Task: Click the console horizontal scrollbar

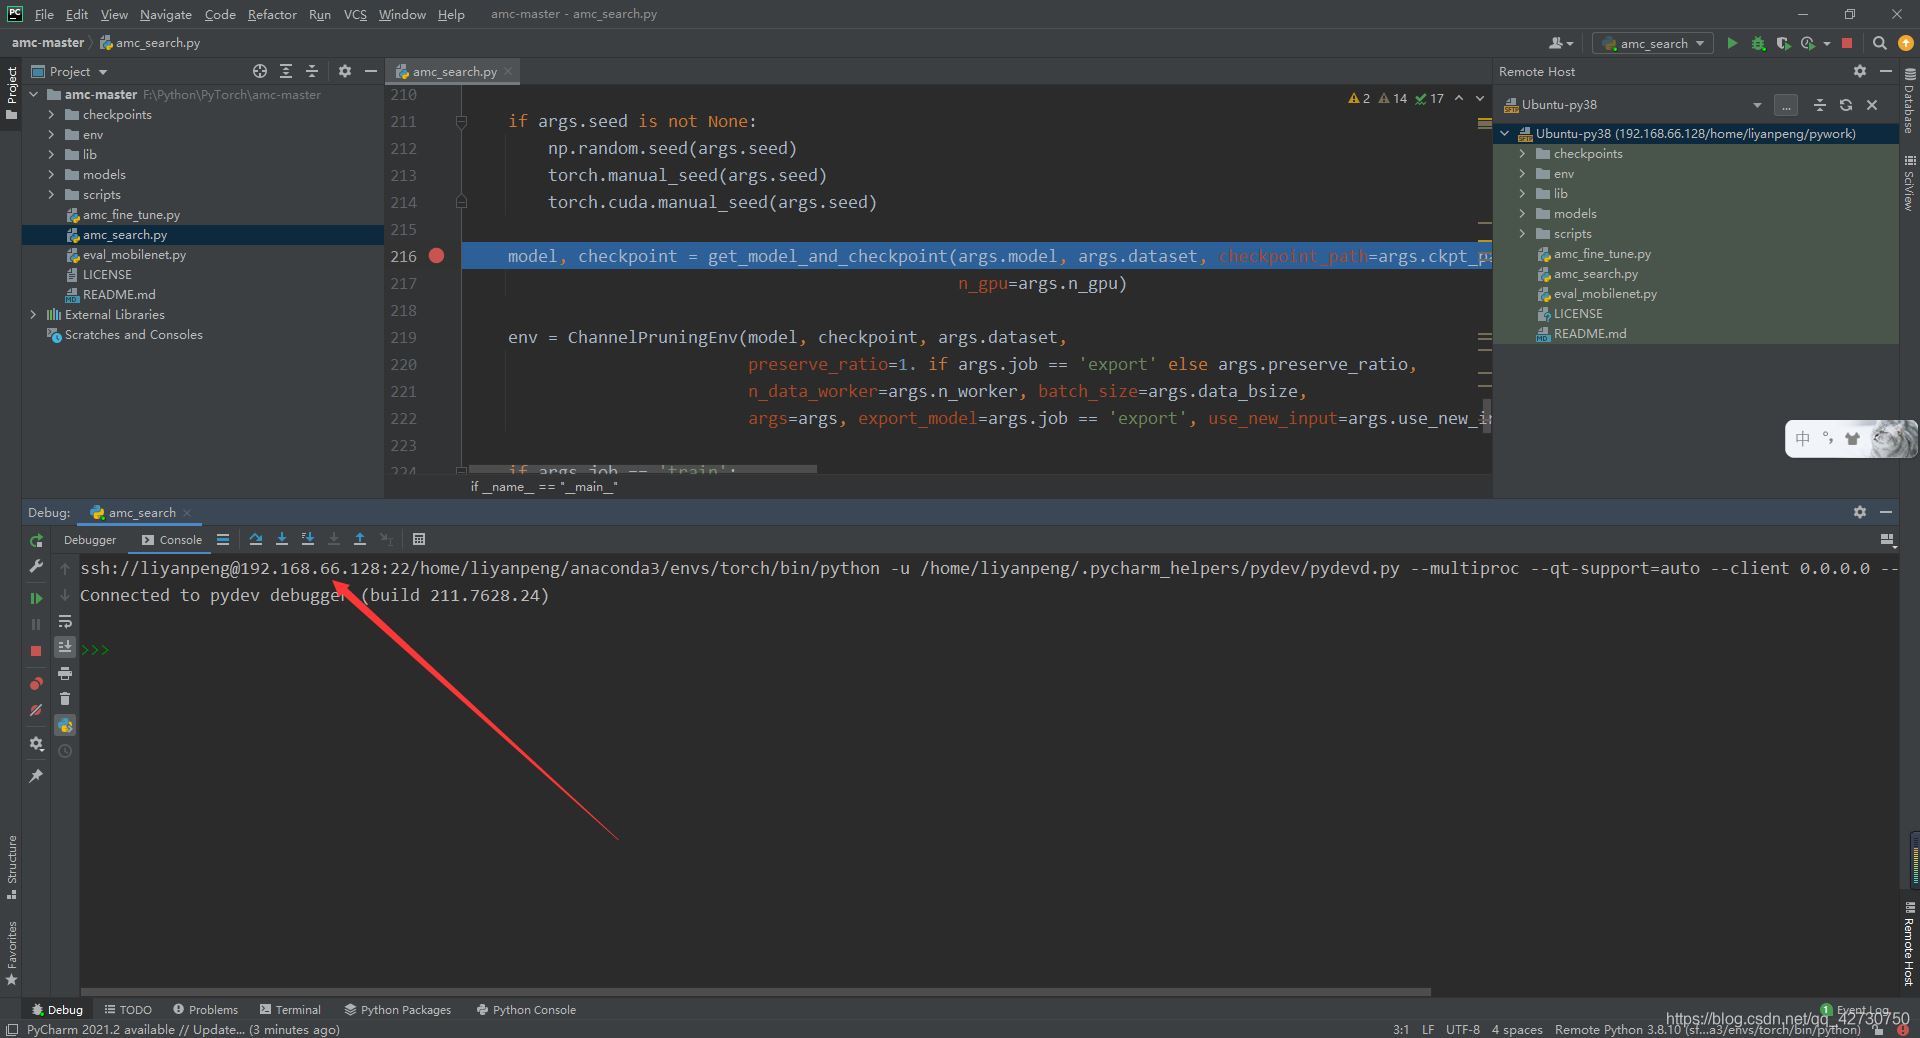Action: pyautogui.click(x=755, y=992)
